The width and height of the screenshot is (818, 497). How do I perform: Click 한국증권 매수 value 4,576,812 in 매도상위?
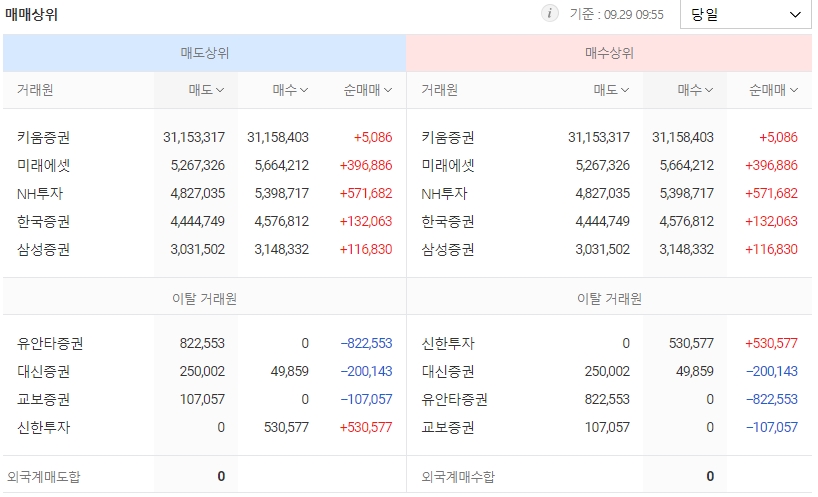click(282, 221)
